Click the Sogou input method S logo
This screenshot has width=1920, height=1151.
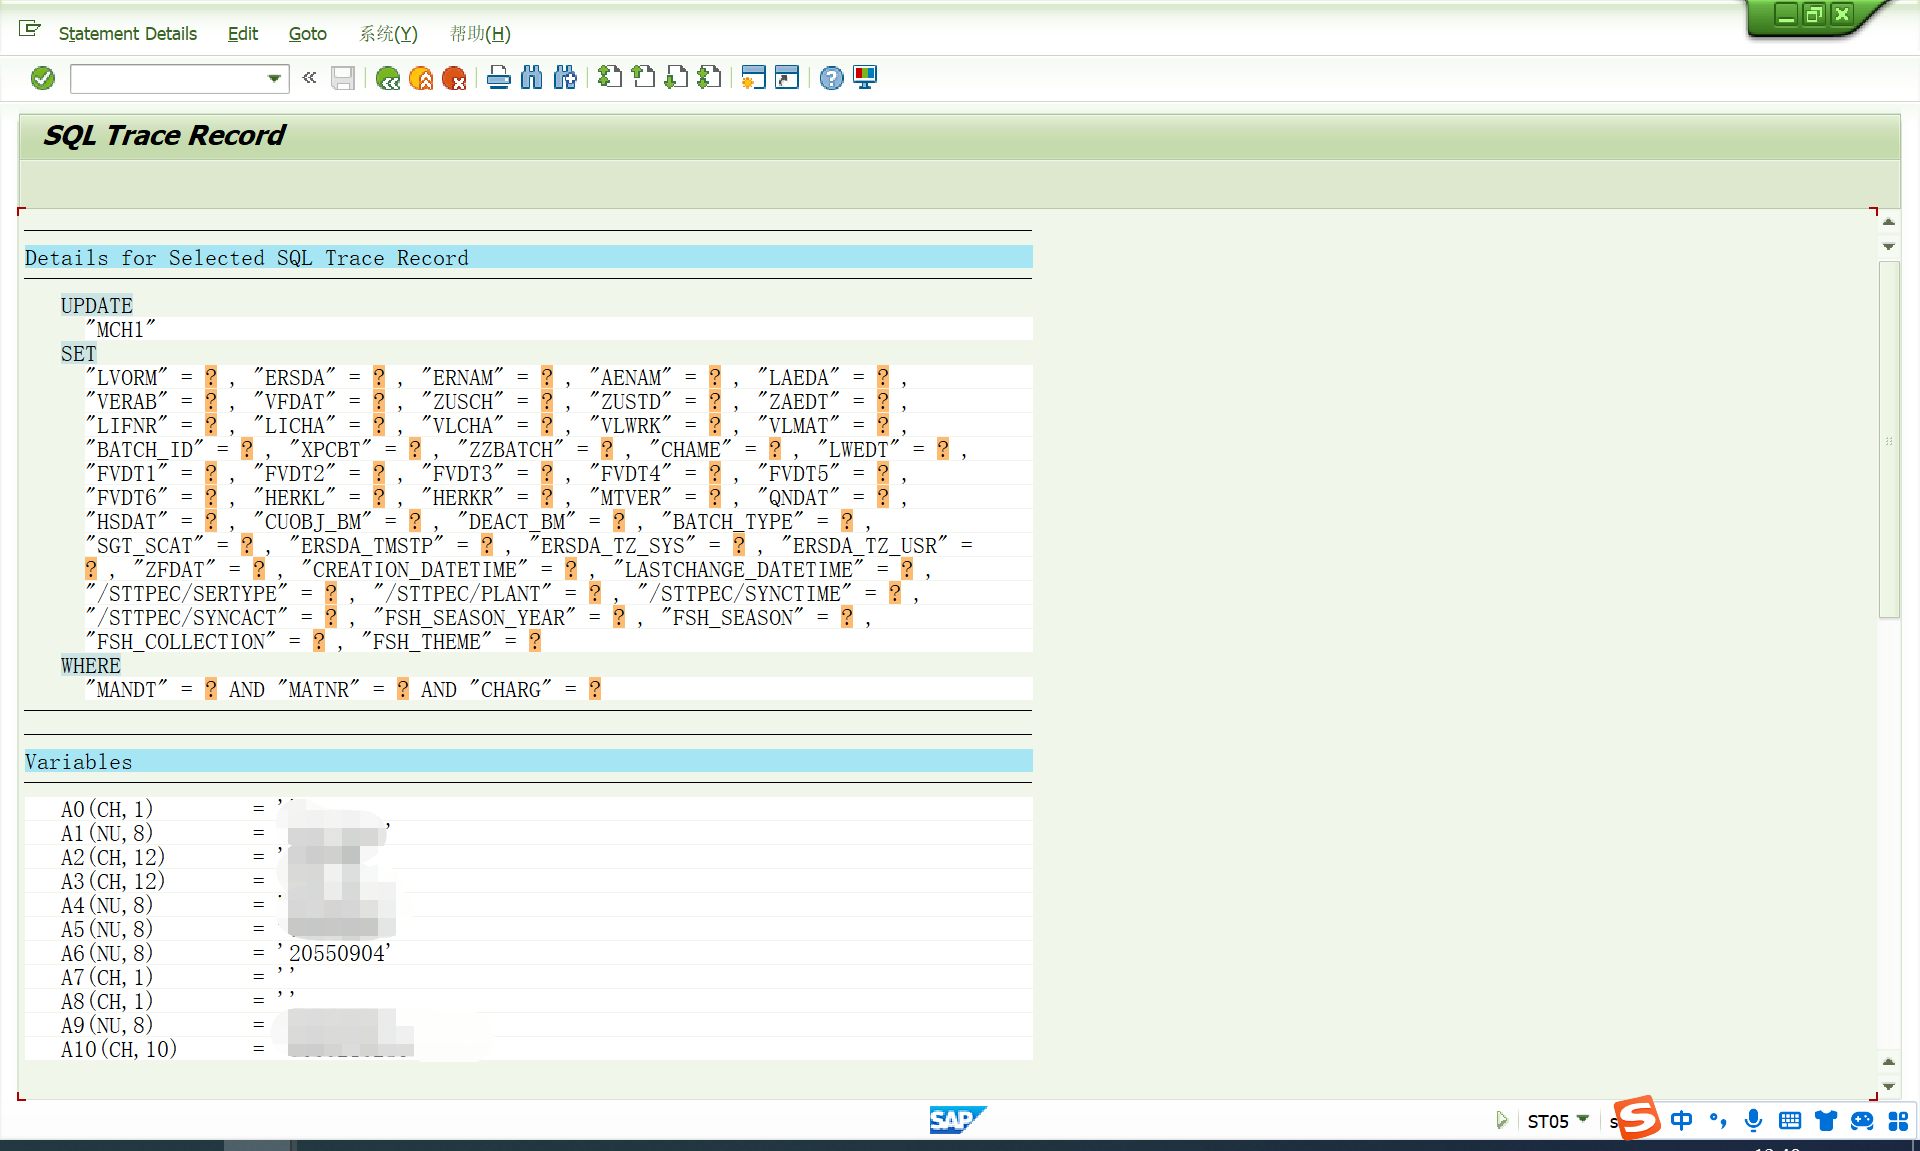click(1637, 1118)
